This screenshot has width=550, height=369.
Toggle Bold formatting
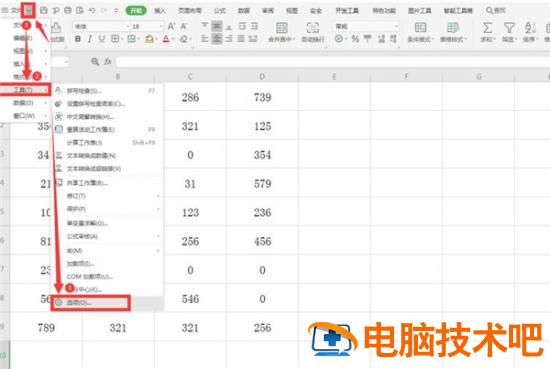point(78,39)
